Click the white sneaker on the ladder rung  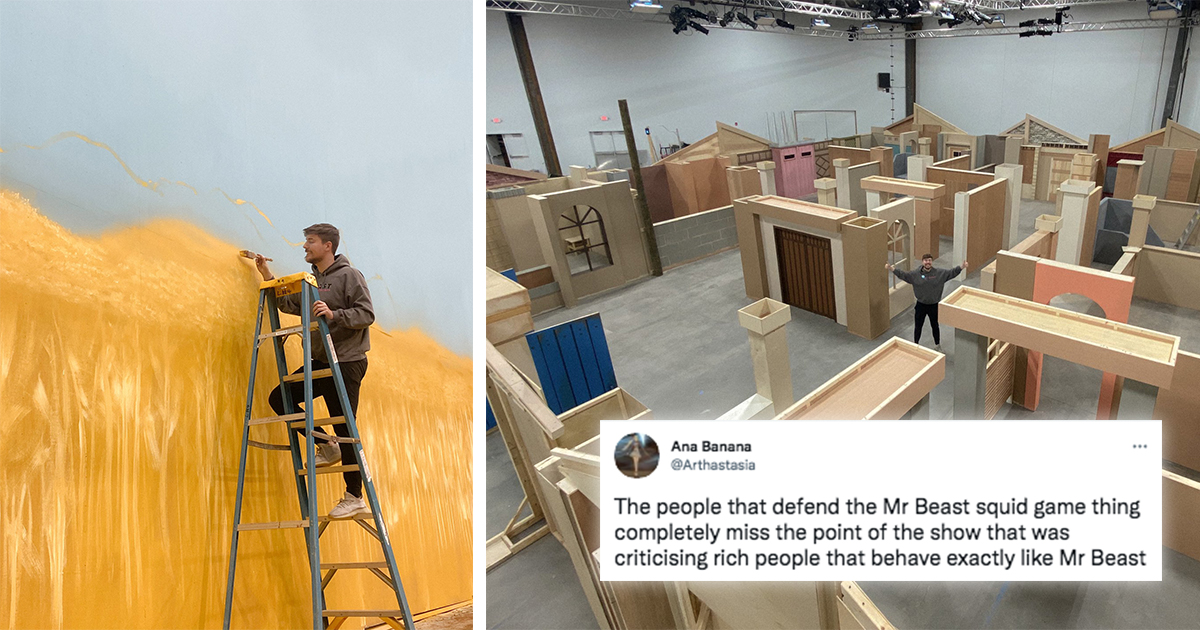click(348, 507)
